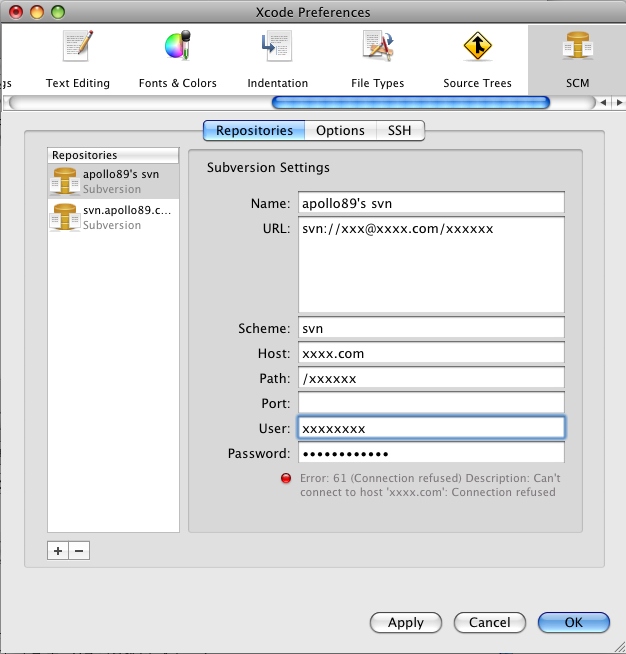The image size is (626, 654).
Task: Switch to the SSH tab
Action: tap(400, 130)
